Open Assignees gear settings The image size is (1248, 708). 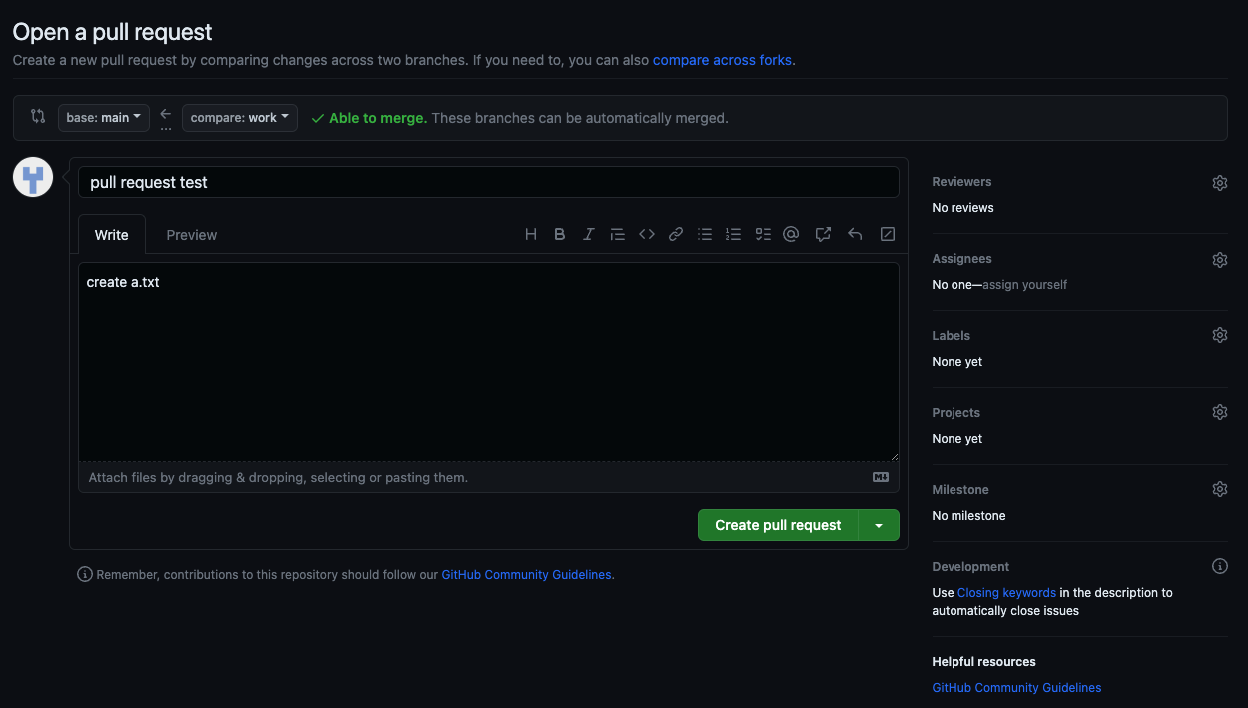1220,260
